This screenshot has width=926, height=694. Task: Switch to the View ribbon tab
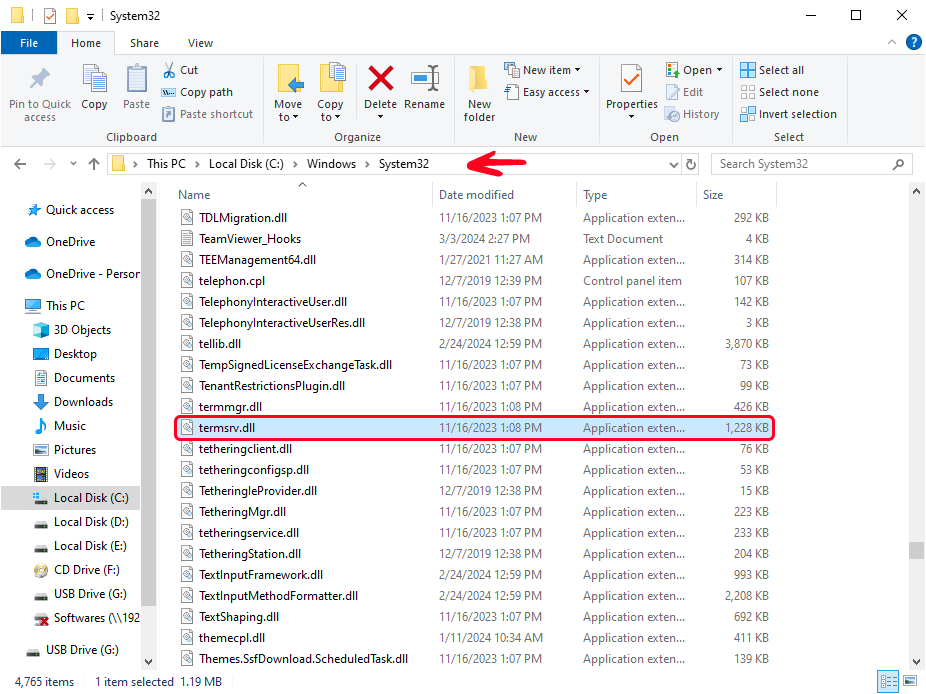pos(200,43)
